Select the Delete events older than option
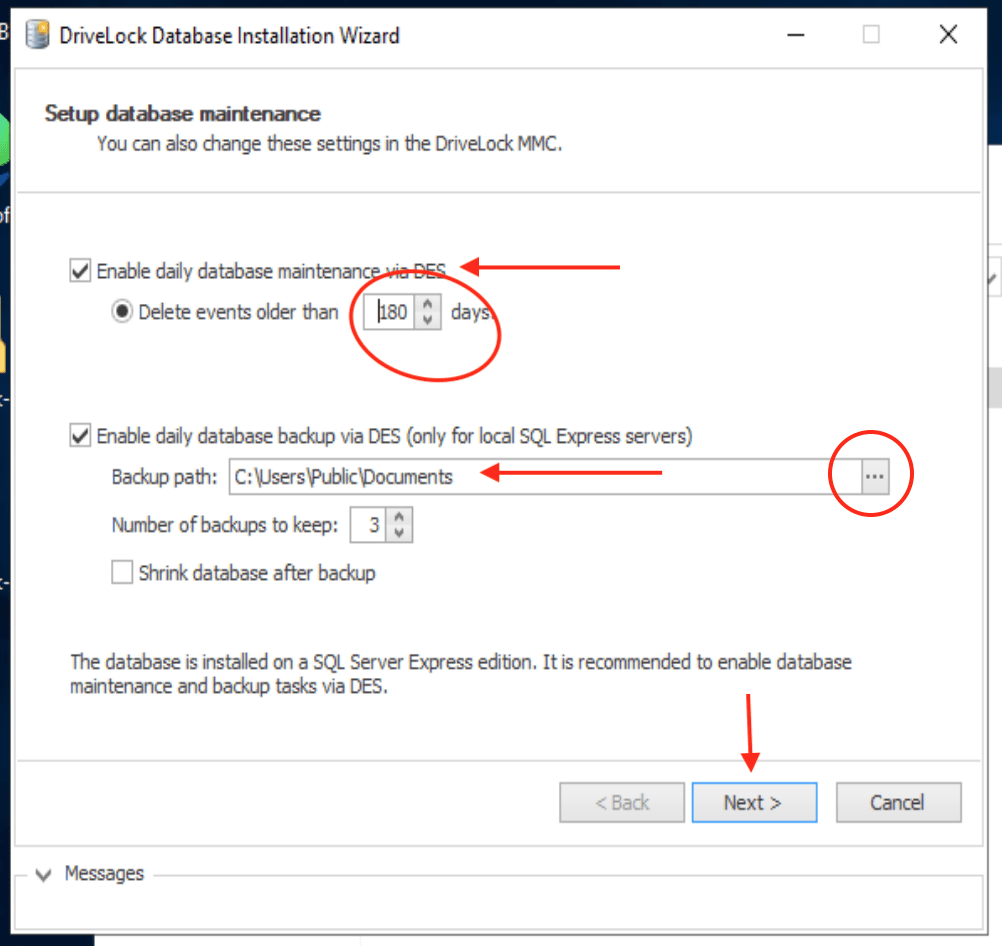The height and width of the screenshot is (946, 1002). pos(122,312)
